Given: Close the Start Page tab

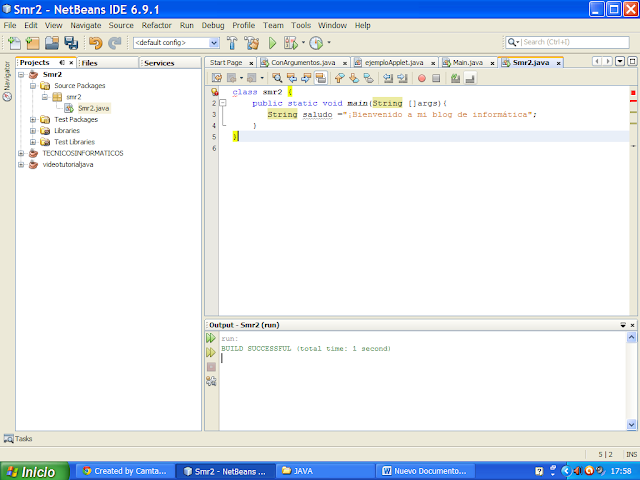Looking at the screenshot, I should tap(251, 63).
